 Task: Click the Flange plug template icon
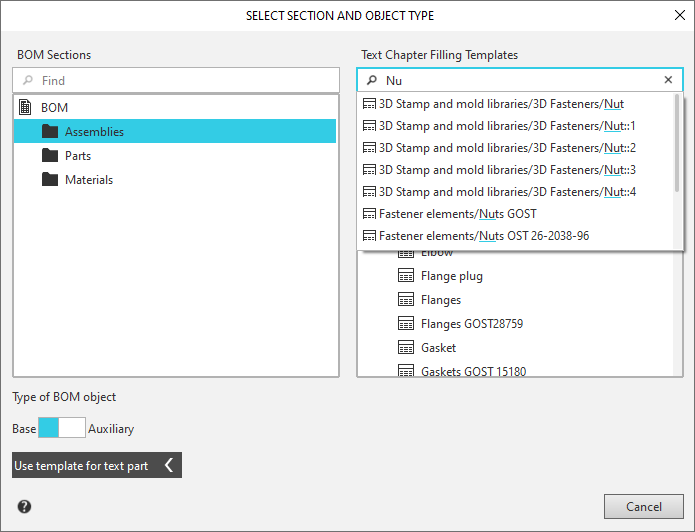(406, 276)
